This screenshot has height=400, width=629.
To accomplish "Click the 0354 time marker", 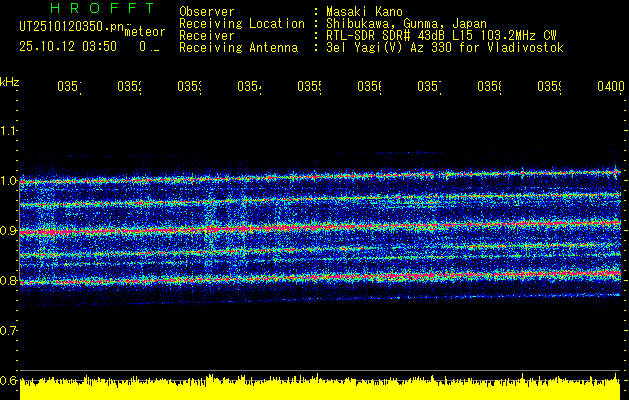I will [x=249, y=86].
